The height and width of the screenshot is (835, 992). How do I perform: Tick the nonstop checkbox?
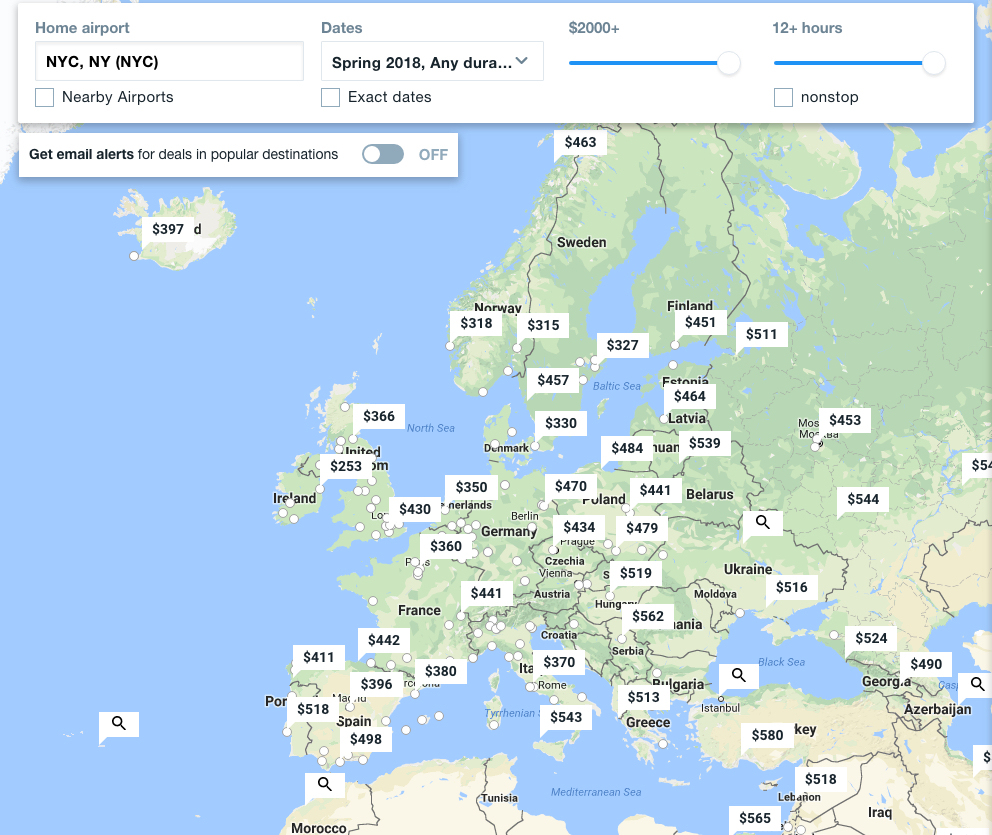[784, 97]
